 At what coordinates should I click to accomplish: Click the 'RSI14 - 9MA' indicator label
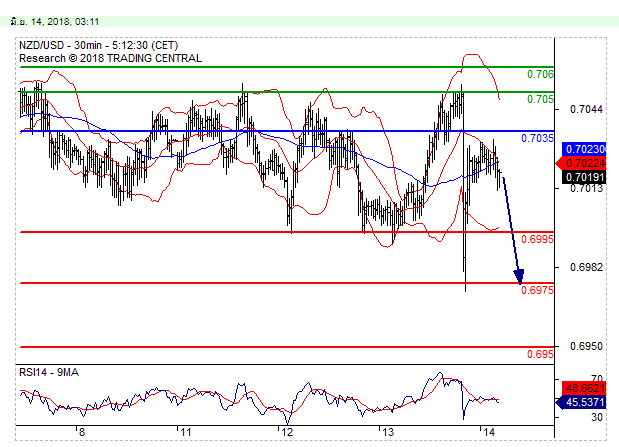tap(49, 372)
